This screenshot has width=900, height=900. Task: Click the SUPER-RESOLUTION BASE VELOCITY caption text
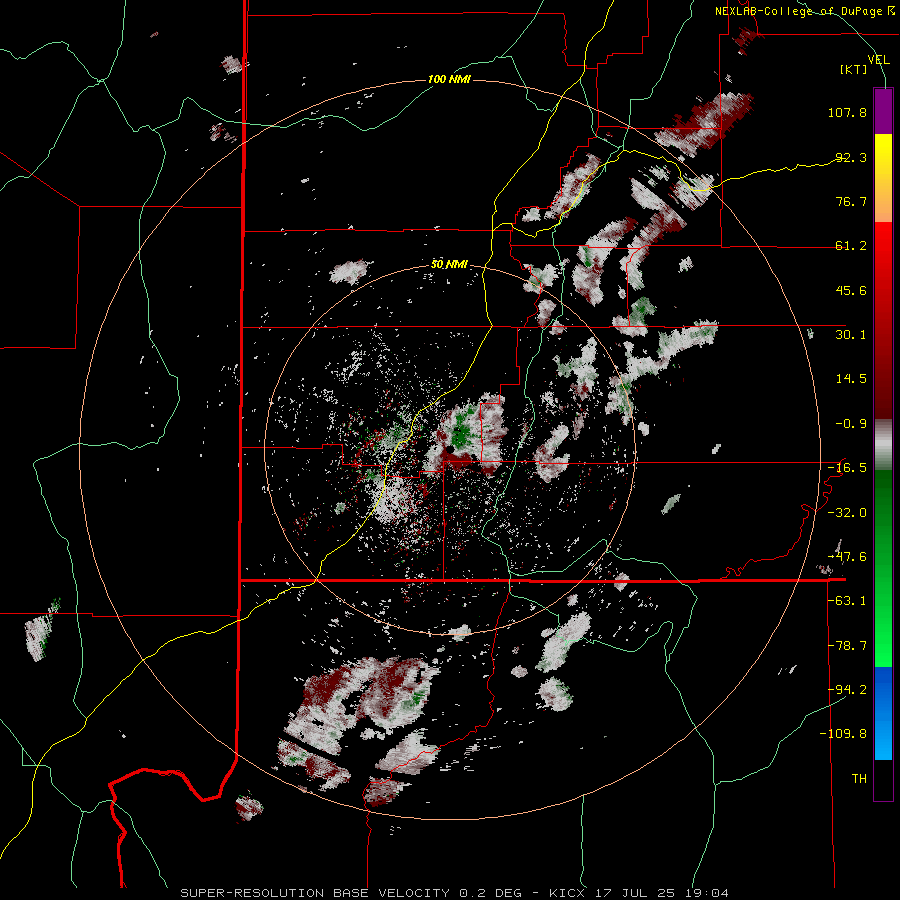315,893
